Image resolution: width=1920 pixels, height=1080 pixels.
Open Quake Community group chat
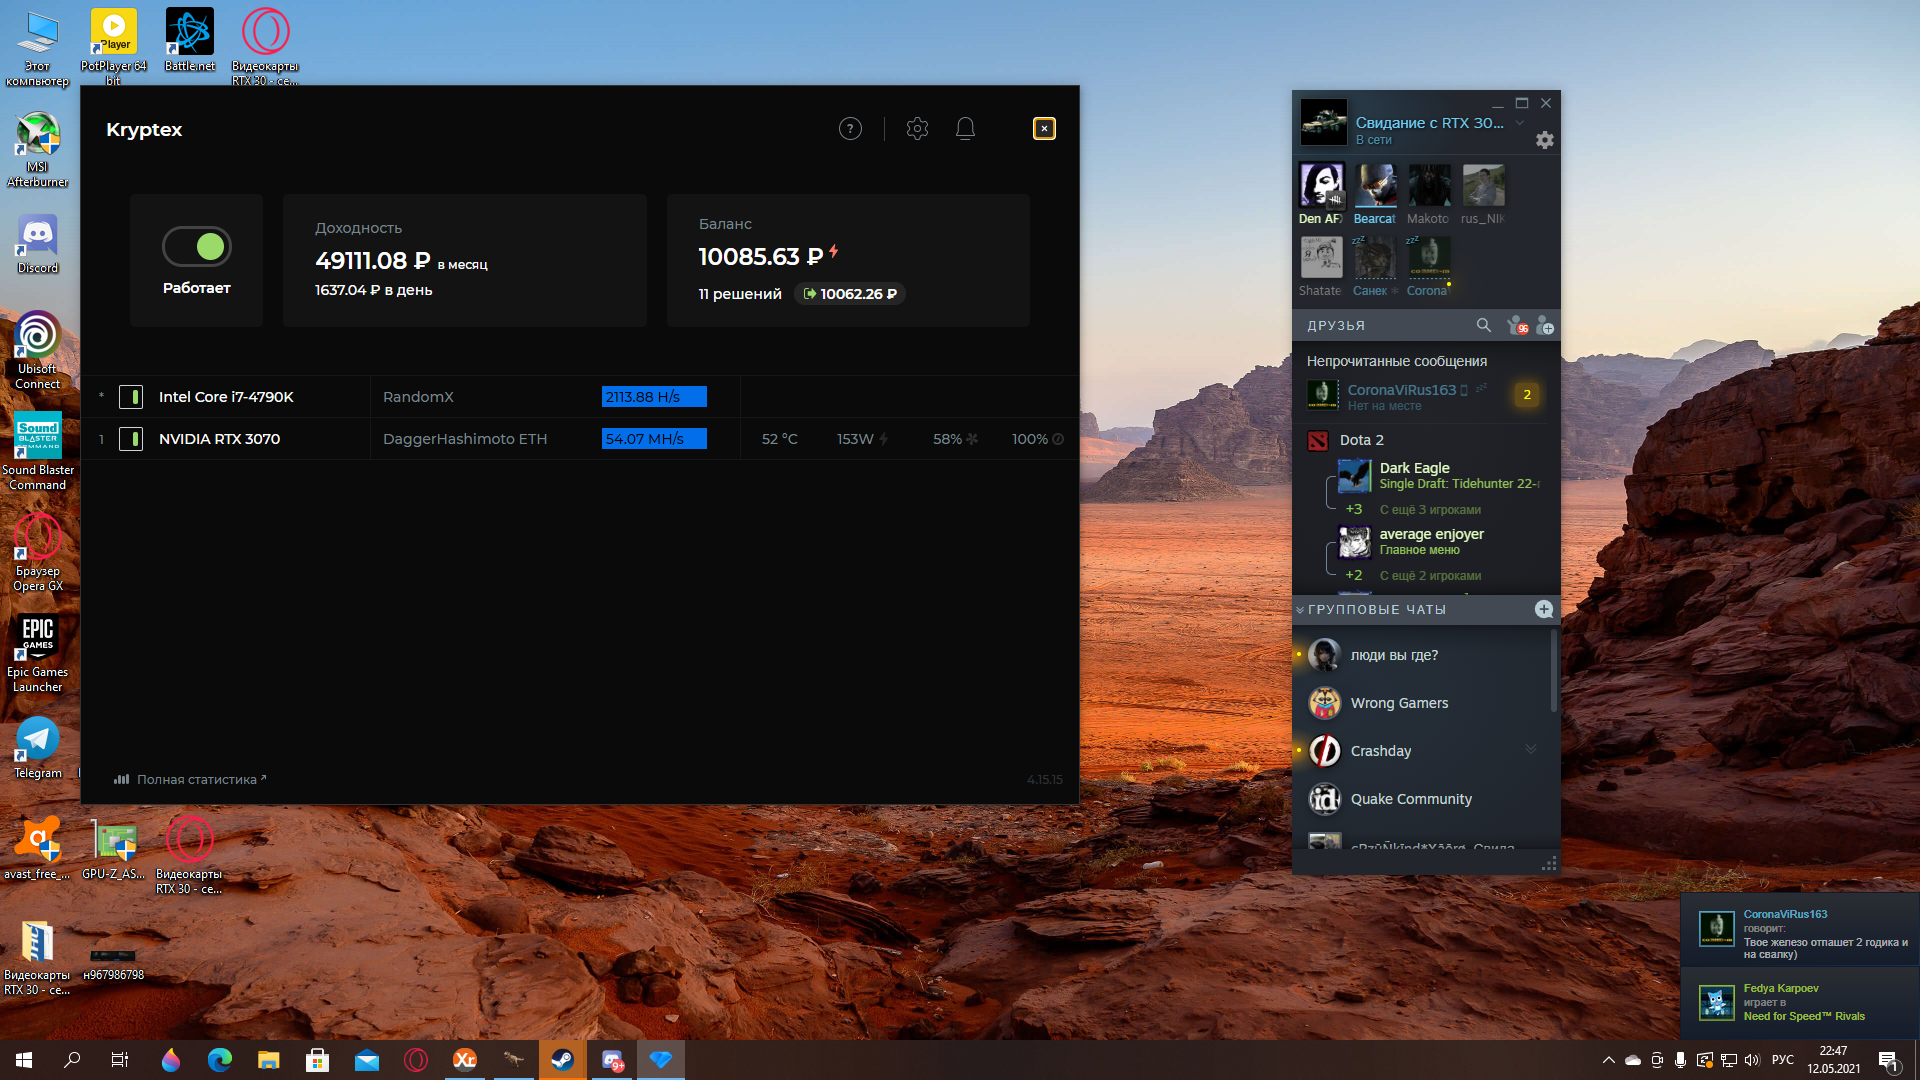point(1410,799)
